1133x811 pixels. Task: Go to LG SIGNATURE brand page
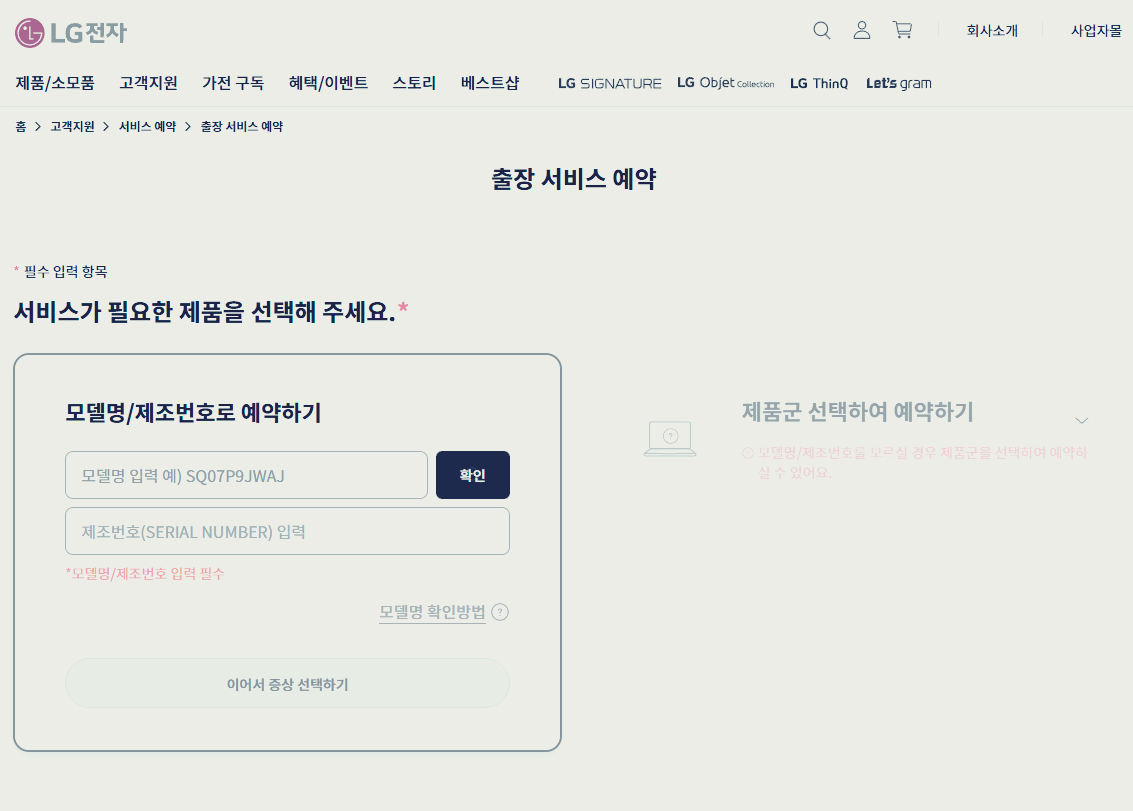609,83
